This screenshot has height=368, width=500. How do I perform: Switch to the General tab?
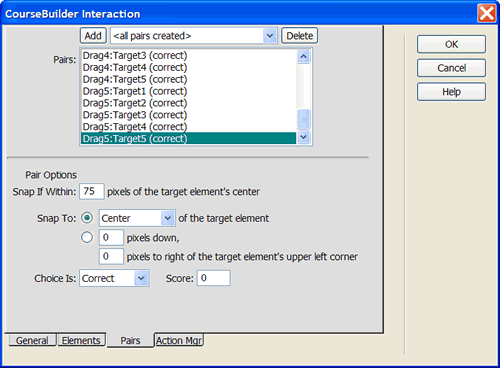tap(32, 340)
